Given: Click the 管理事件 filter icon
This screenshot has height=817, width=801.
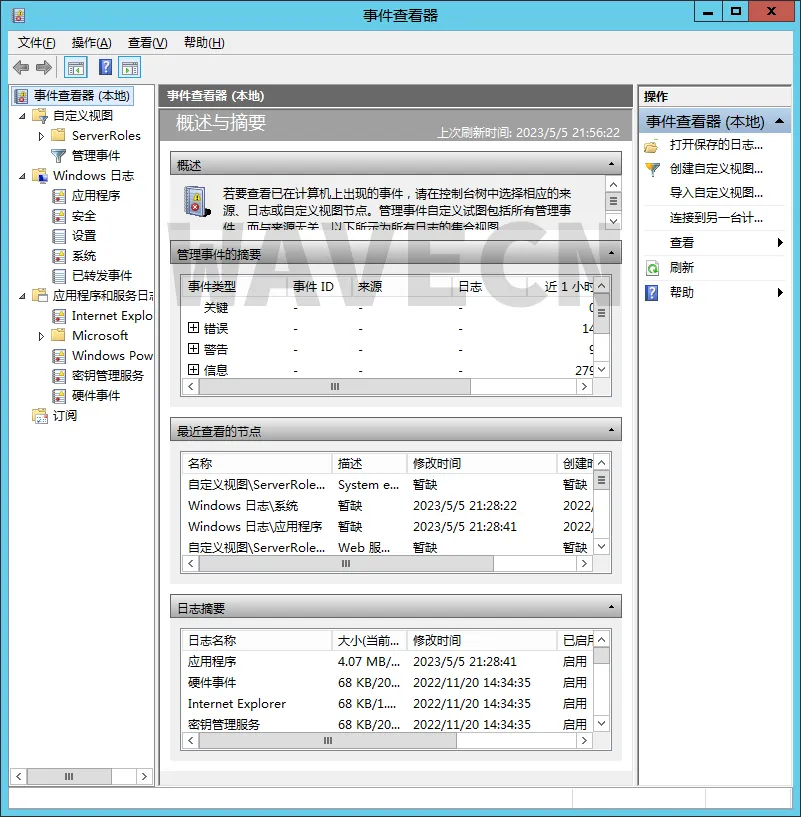Looking at the screenshot, I should click(58, 156).
